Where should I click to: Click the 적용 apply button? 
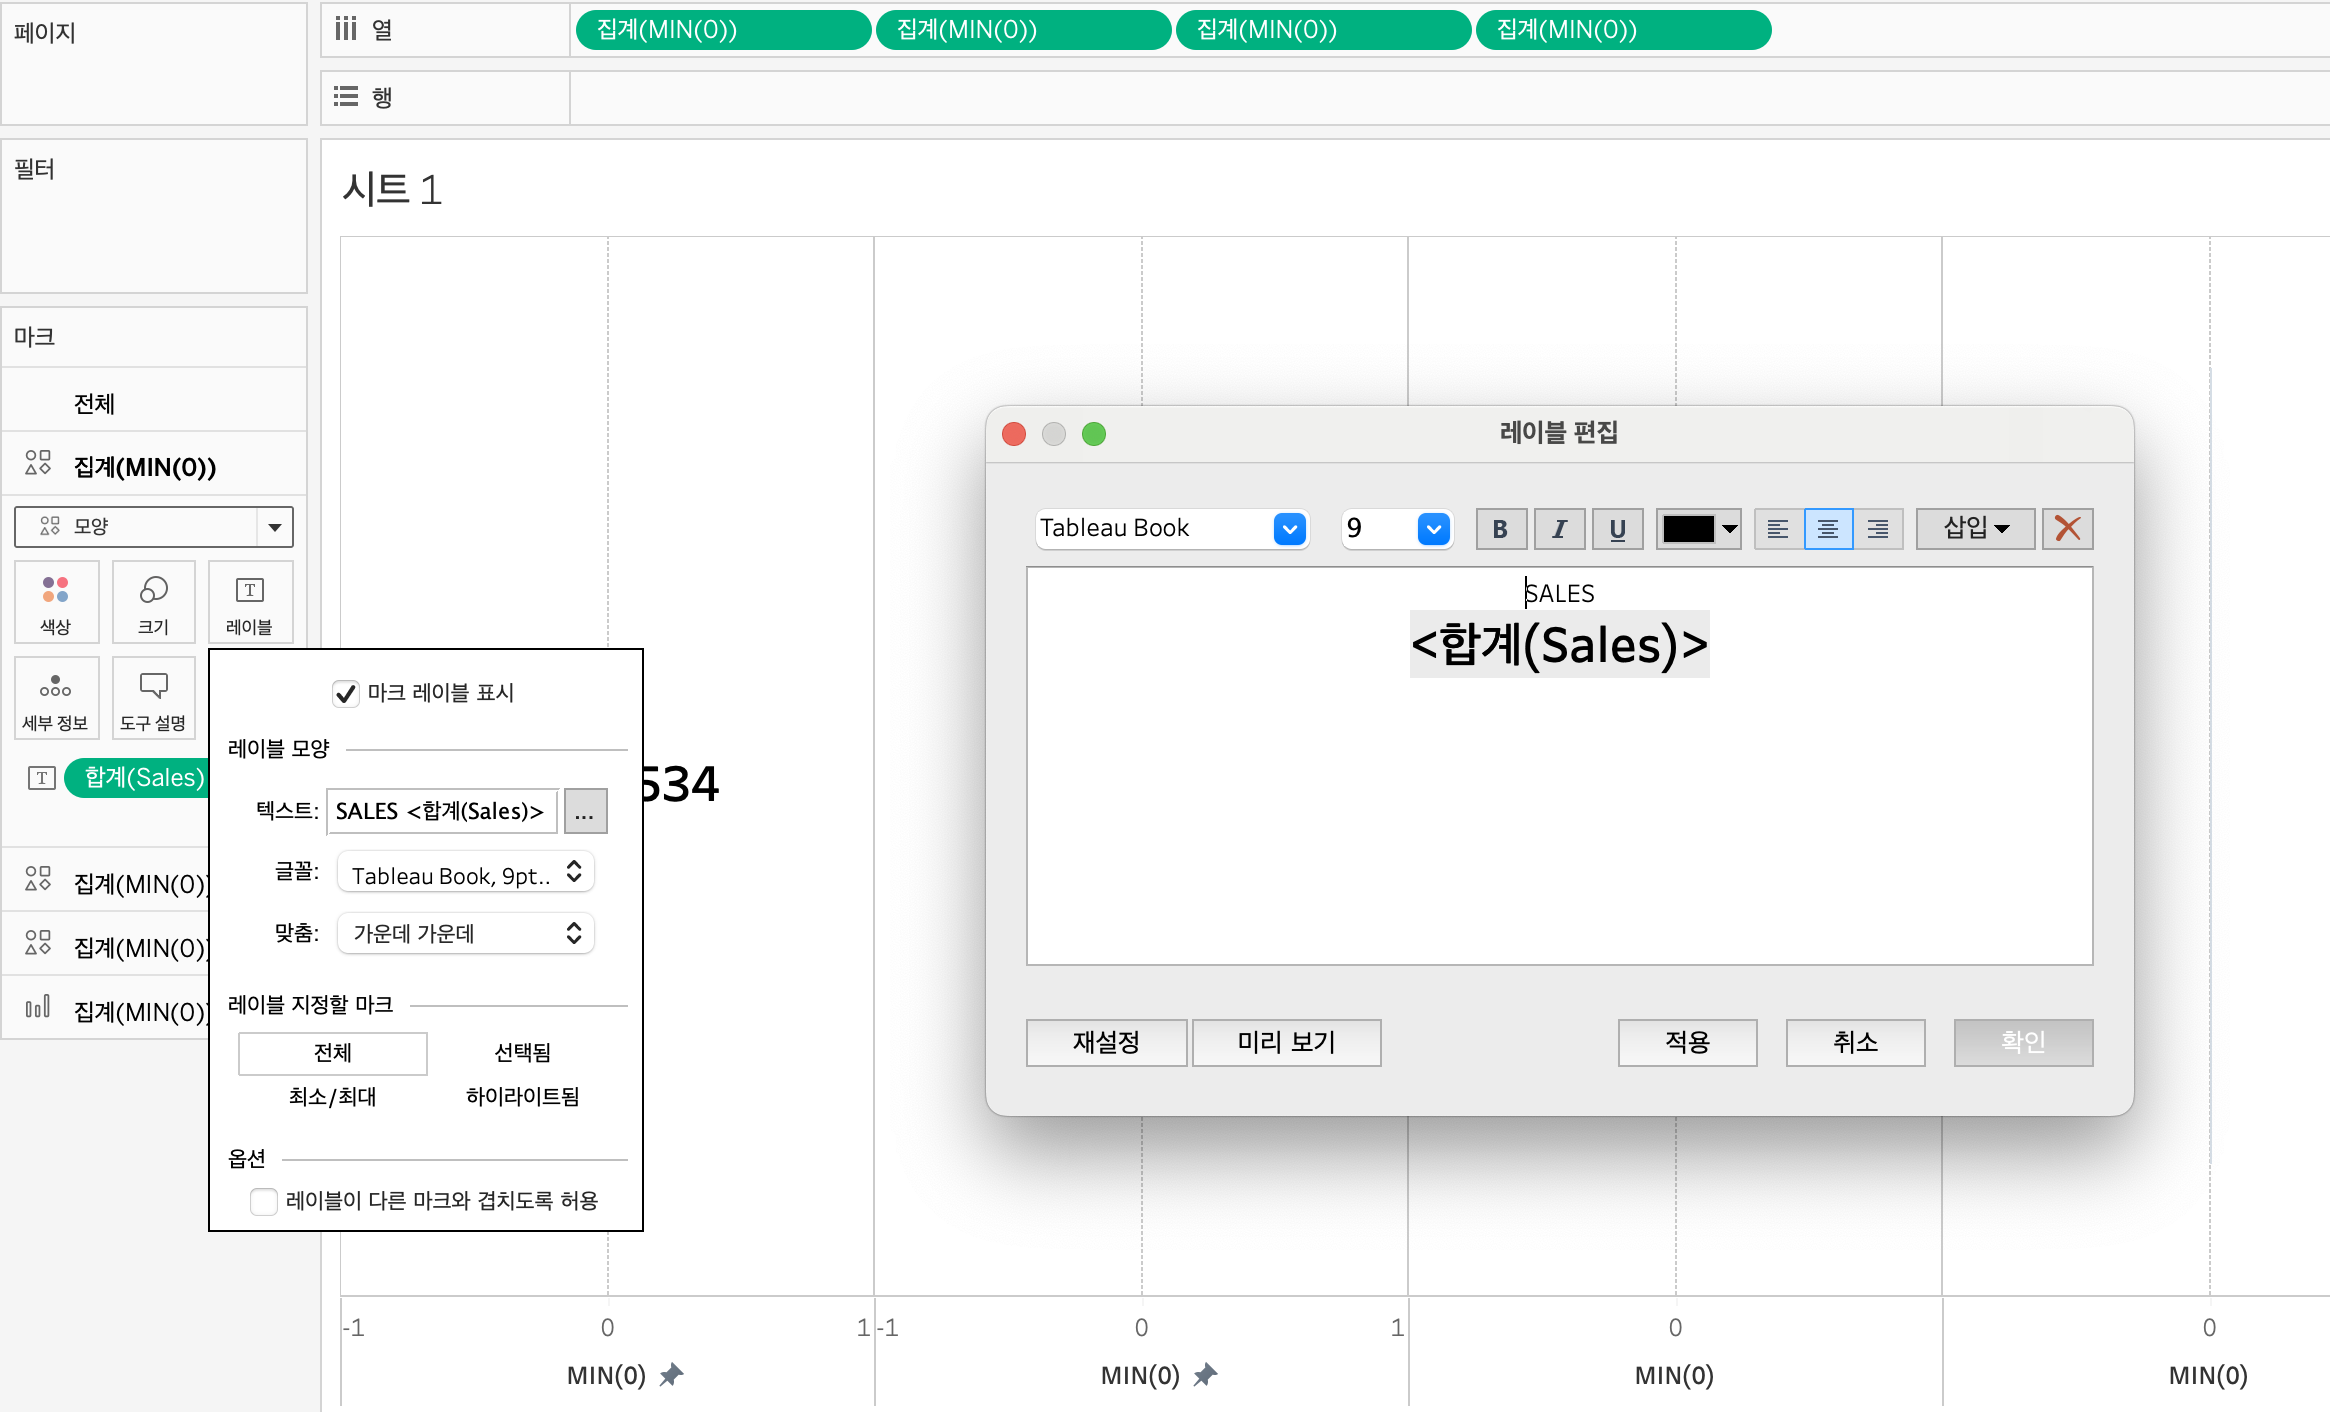(x=1687, y=1043)
